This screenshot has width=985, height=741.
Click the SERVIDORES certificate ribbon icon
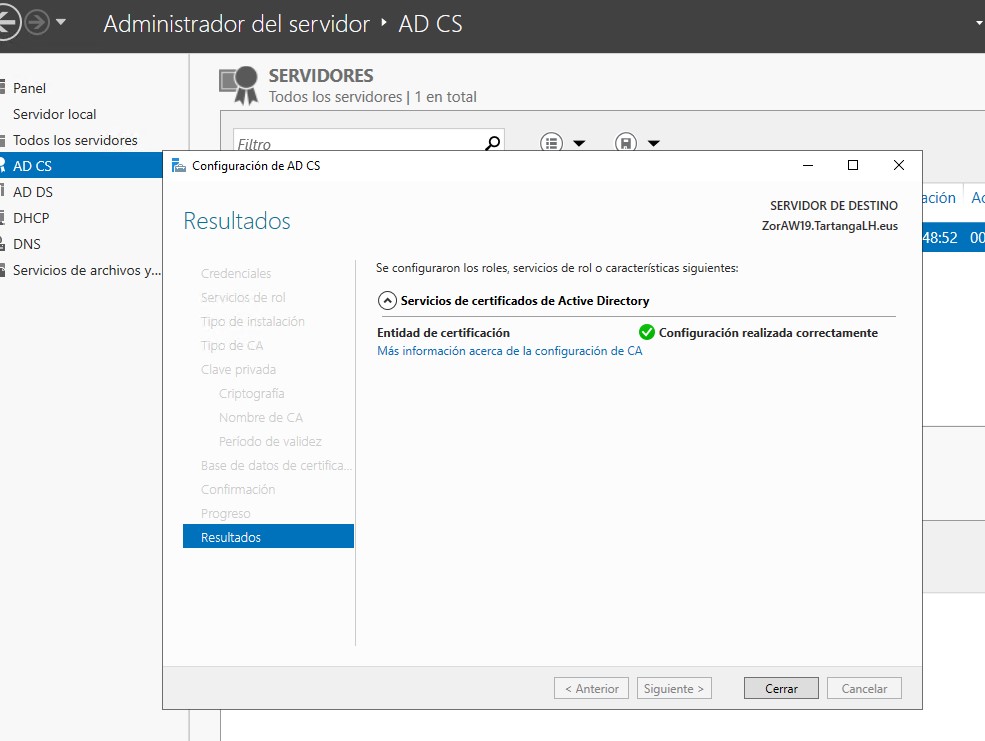coord(239,86)
